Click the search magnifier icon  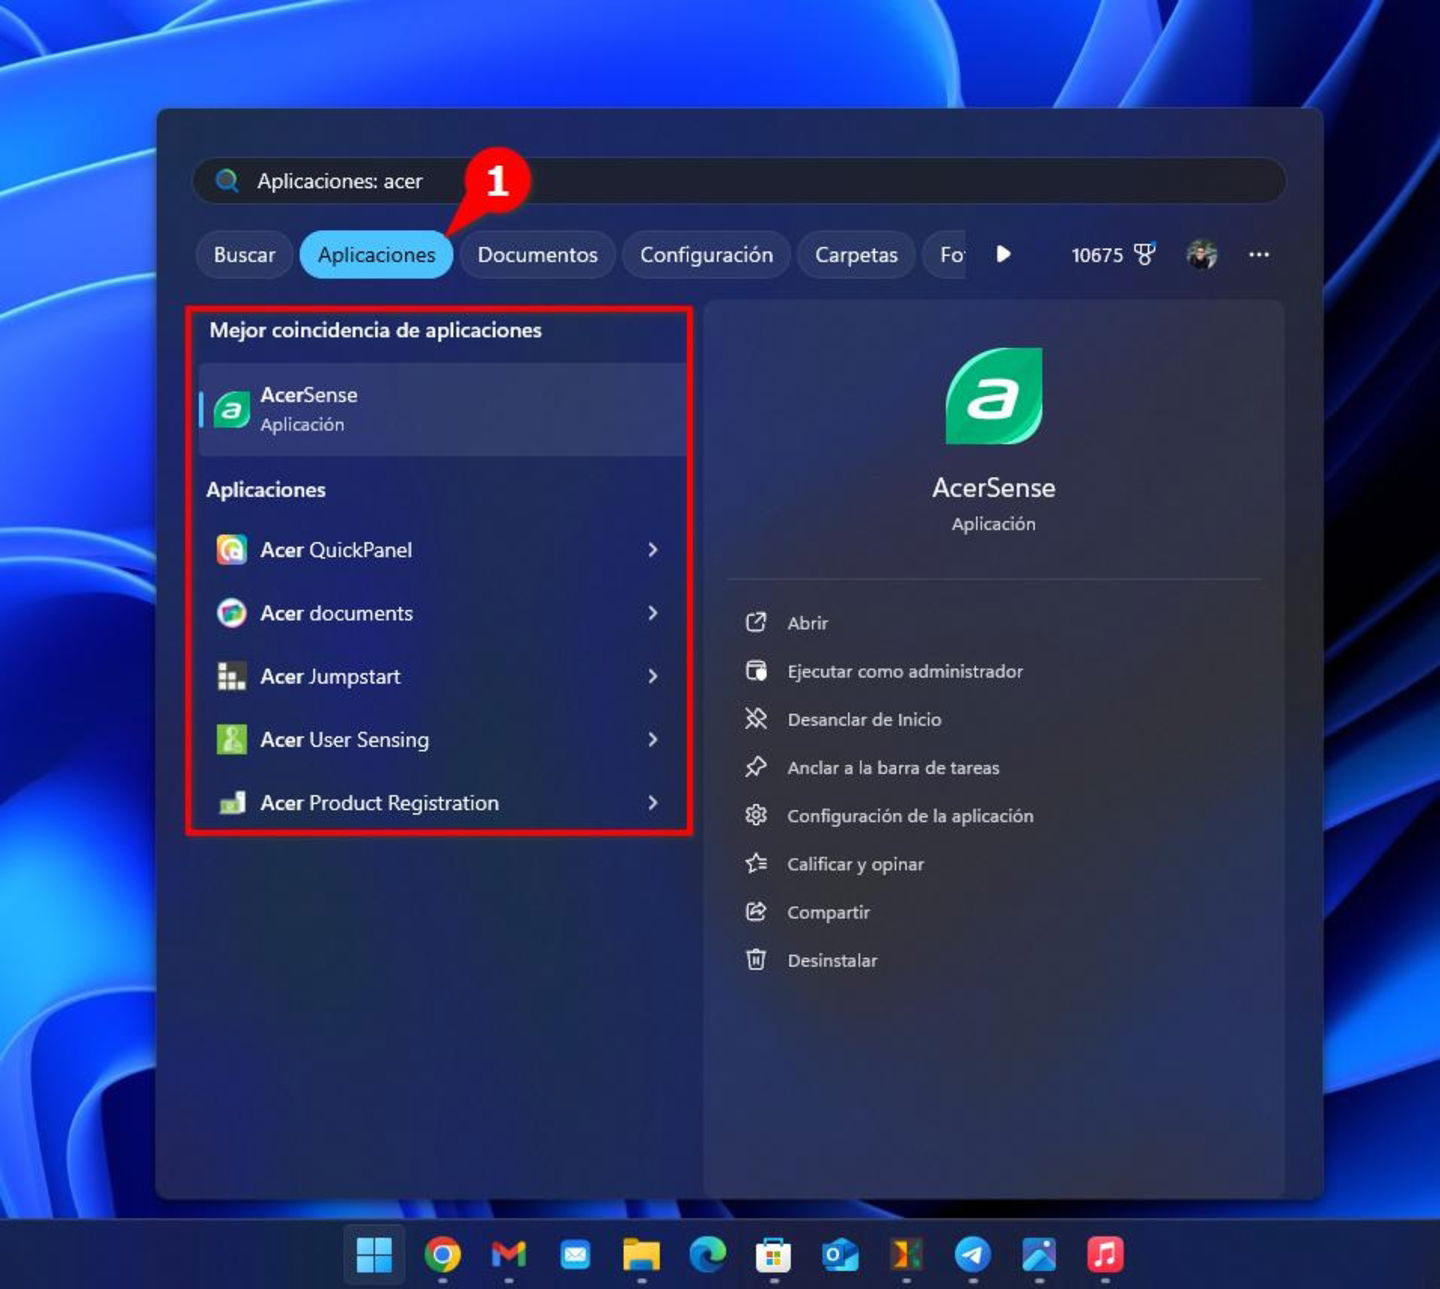[x=227, y=181]
